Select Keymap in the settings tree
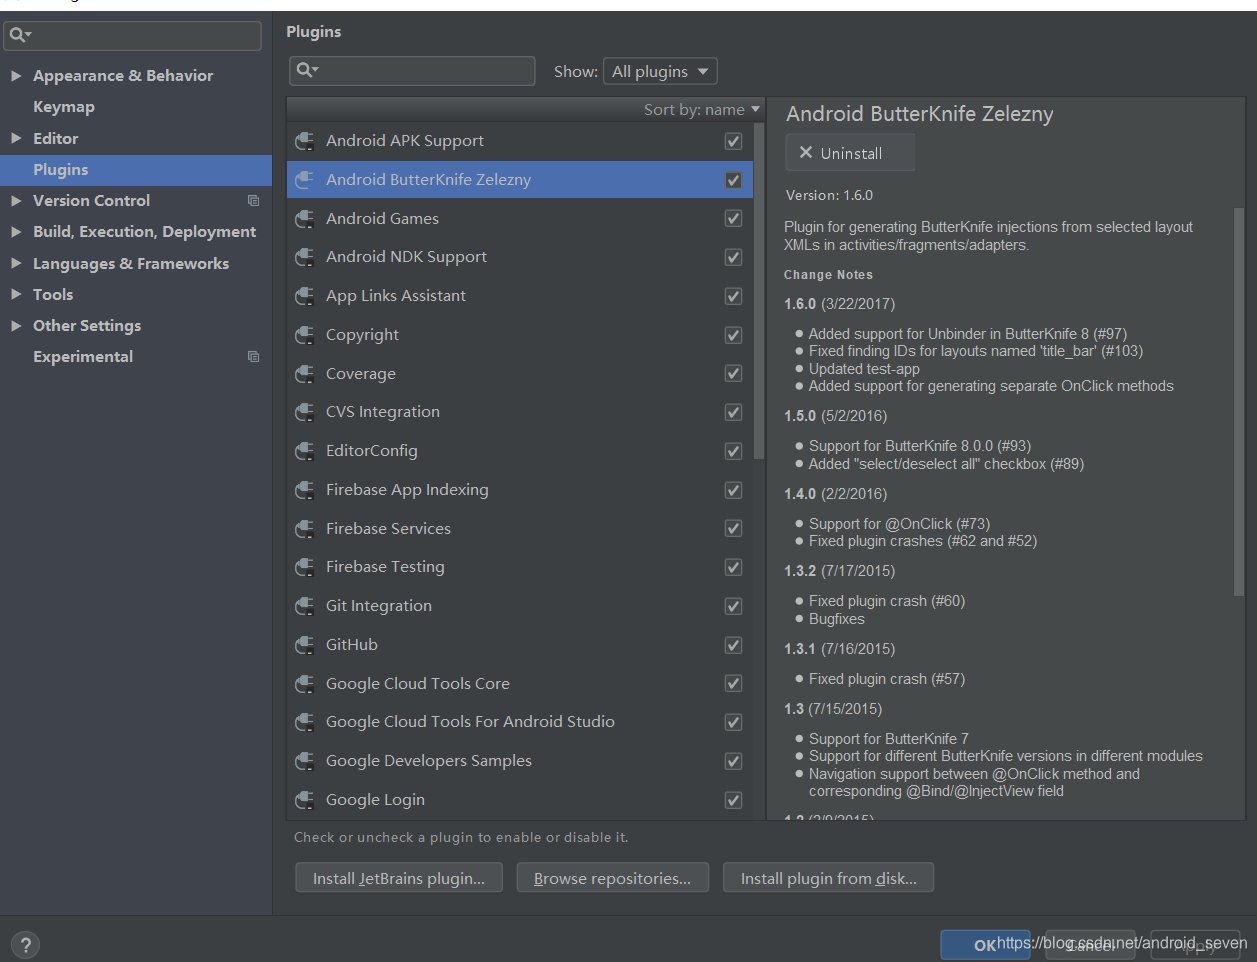Viewport: 1257px width, 962px height. [136, 107]
